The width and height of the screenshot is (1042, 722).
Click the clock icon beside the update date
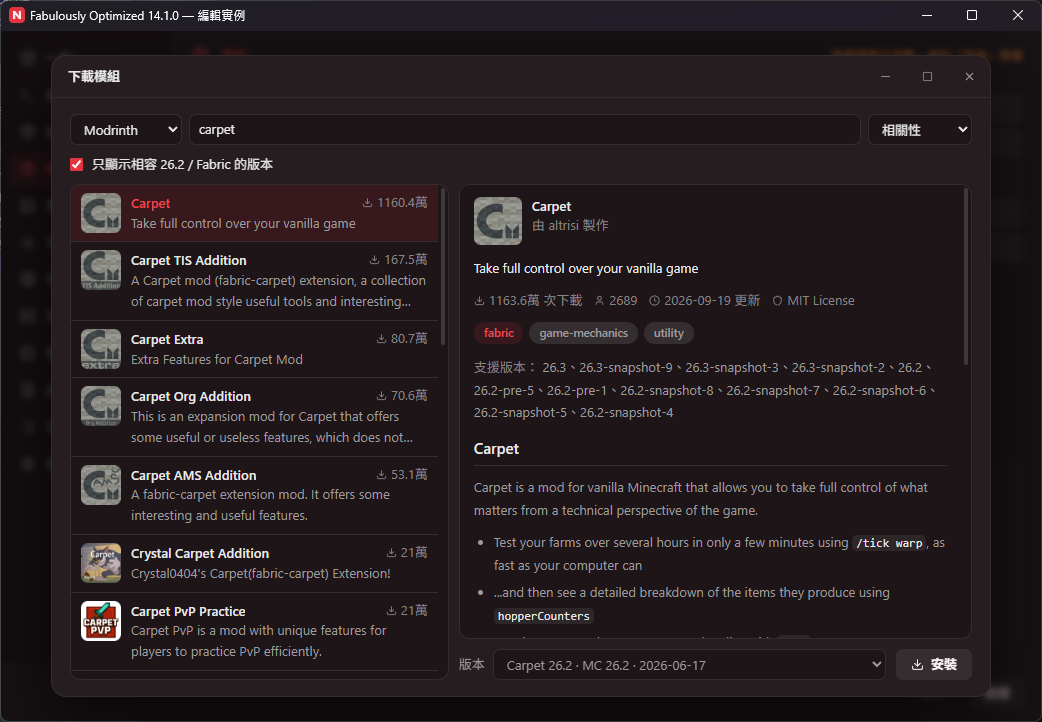(x=655, y=301)
